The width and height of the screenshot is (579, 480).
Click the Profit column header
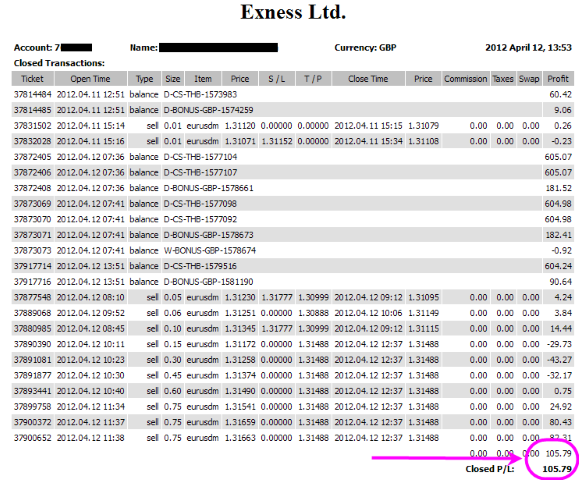point(558,79)
